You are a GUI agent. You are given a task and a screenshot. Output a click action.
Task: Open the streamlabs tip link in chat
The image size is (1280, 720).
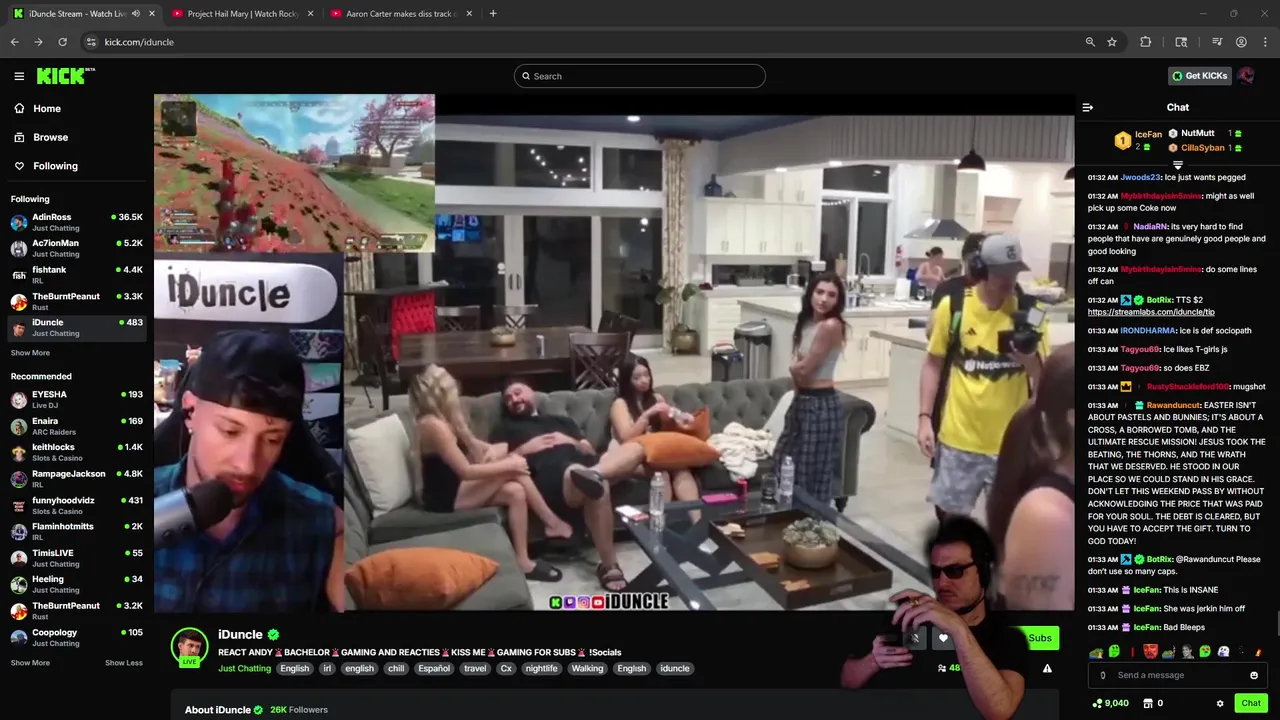point(1151,312)
